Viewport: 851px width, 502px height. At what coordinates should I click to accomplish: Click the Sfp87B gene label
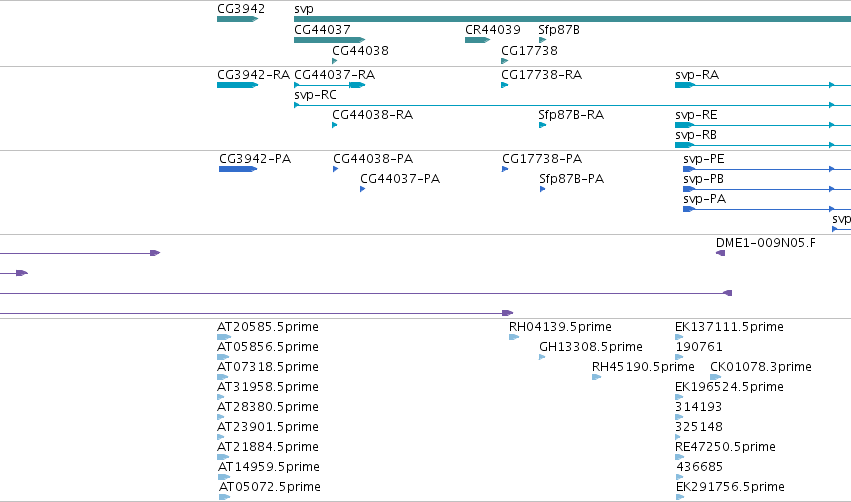(559, 30)
